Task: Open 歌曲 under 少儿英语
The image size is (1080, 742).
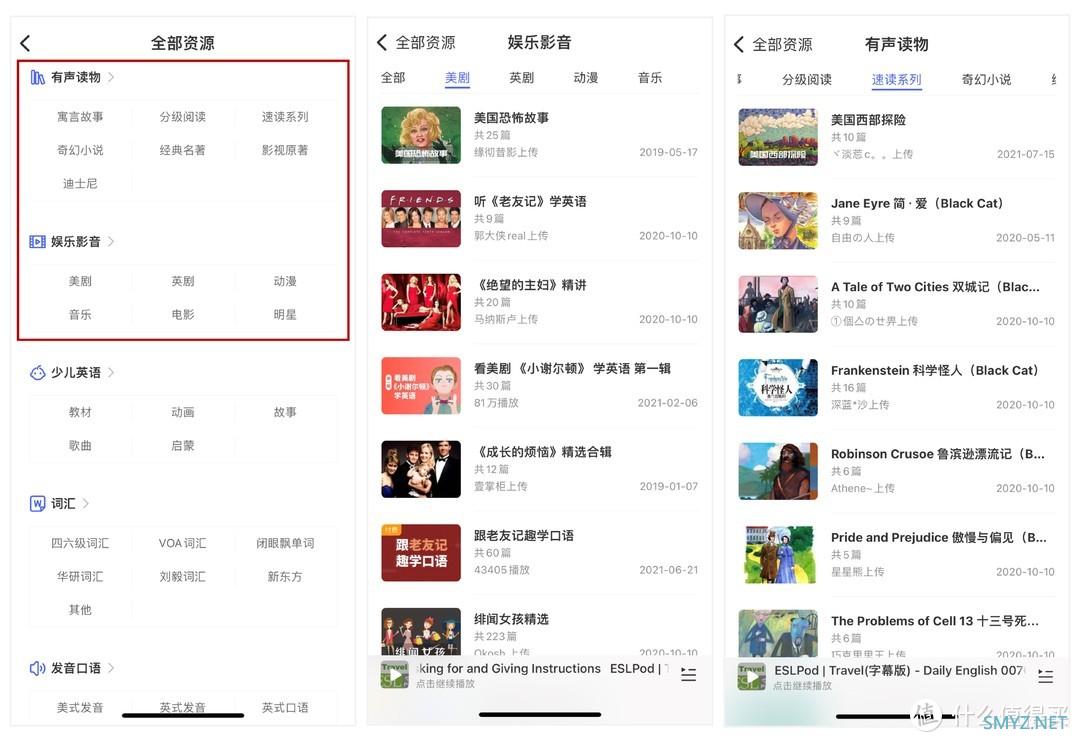Action: pos(80,446)
